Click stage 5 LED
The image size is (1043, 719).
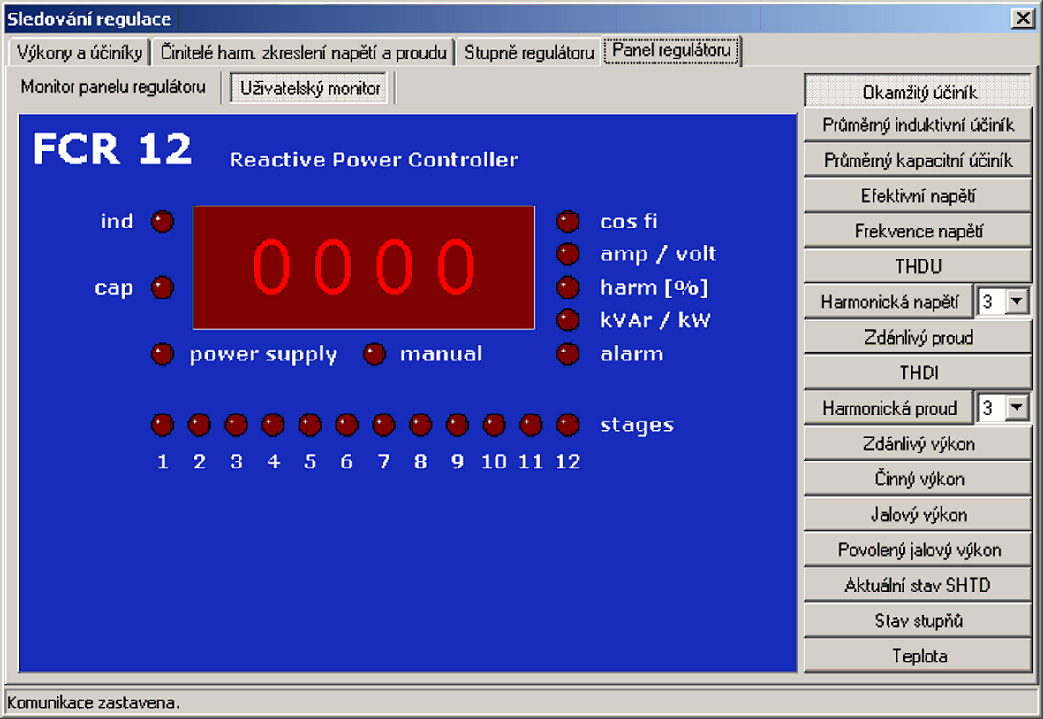tap(310, 424)
